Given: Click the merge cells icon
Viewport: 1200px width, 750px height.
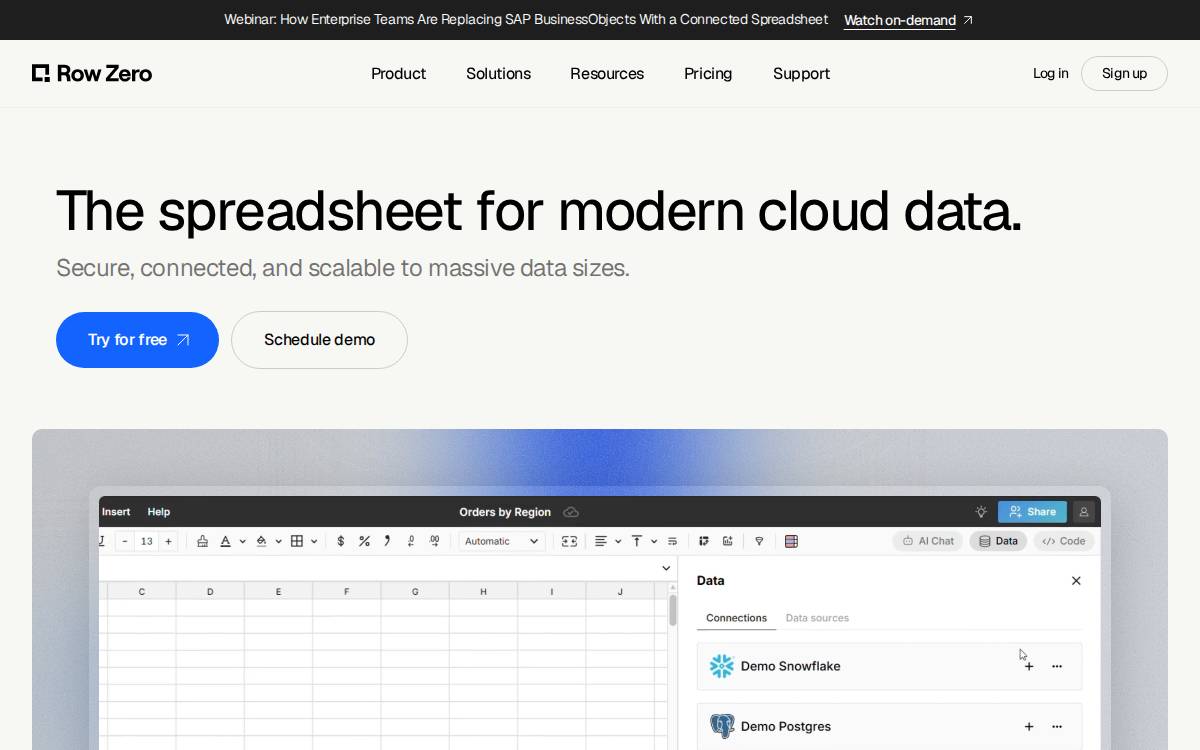Looking at the screenshot, I should click(569, 541).
